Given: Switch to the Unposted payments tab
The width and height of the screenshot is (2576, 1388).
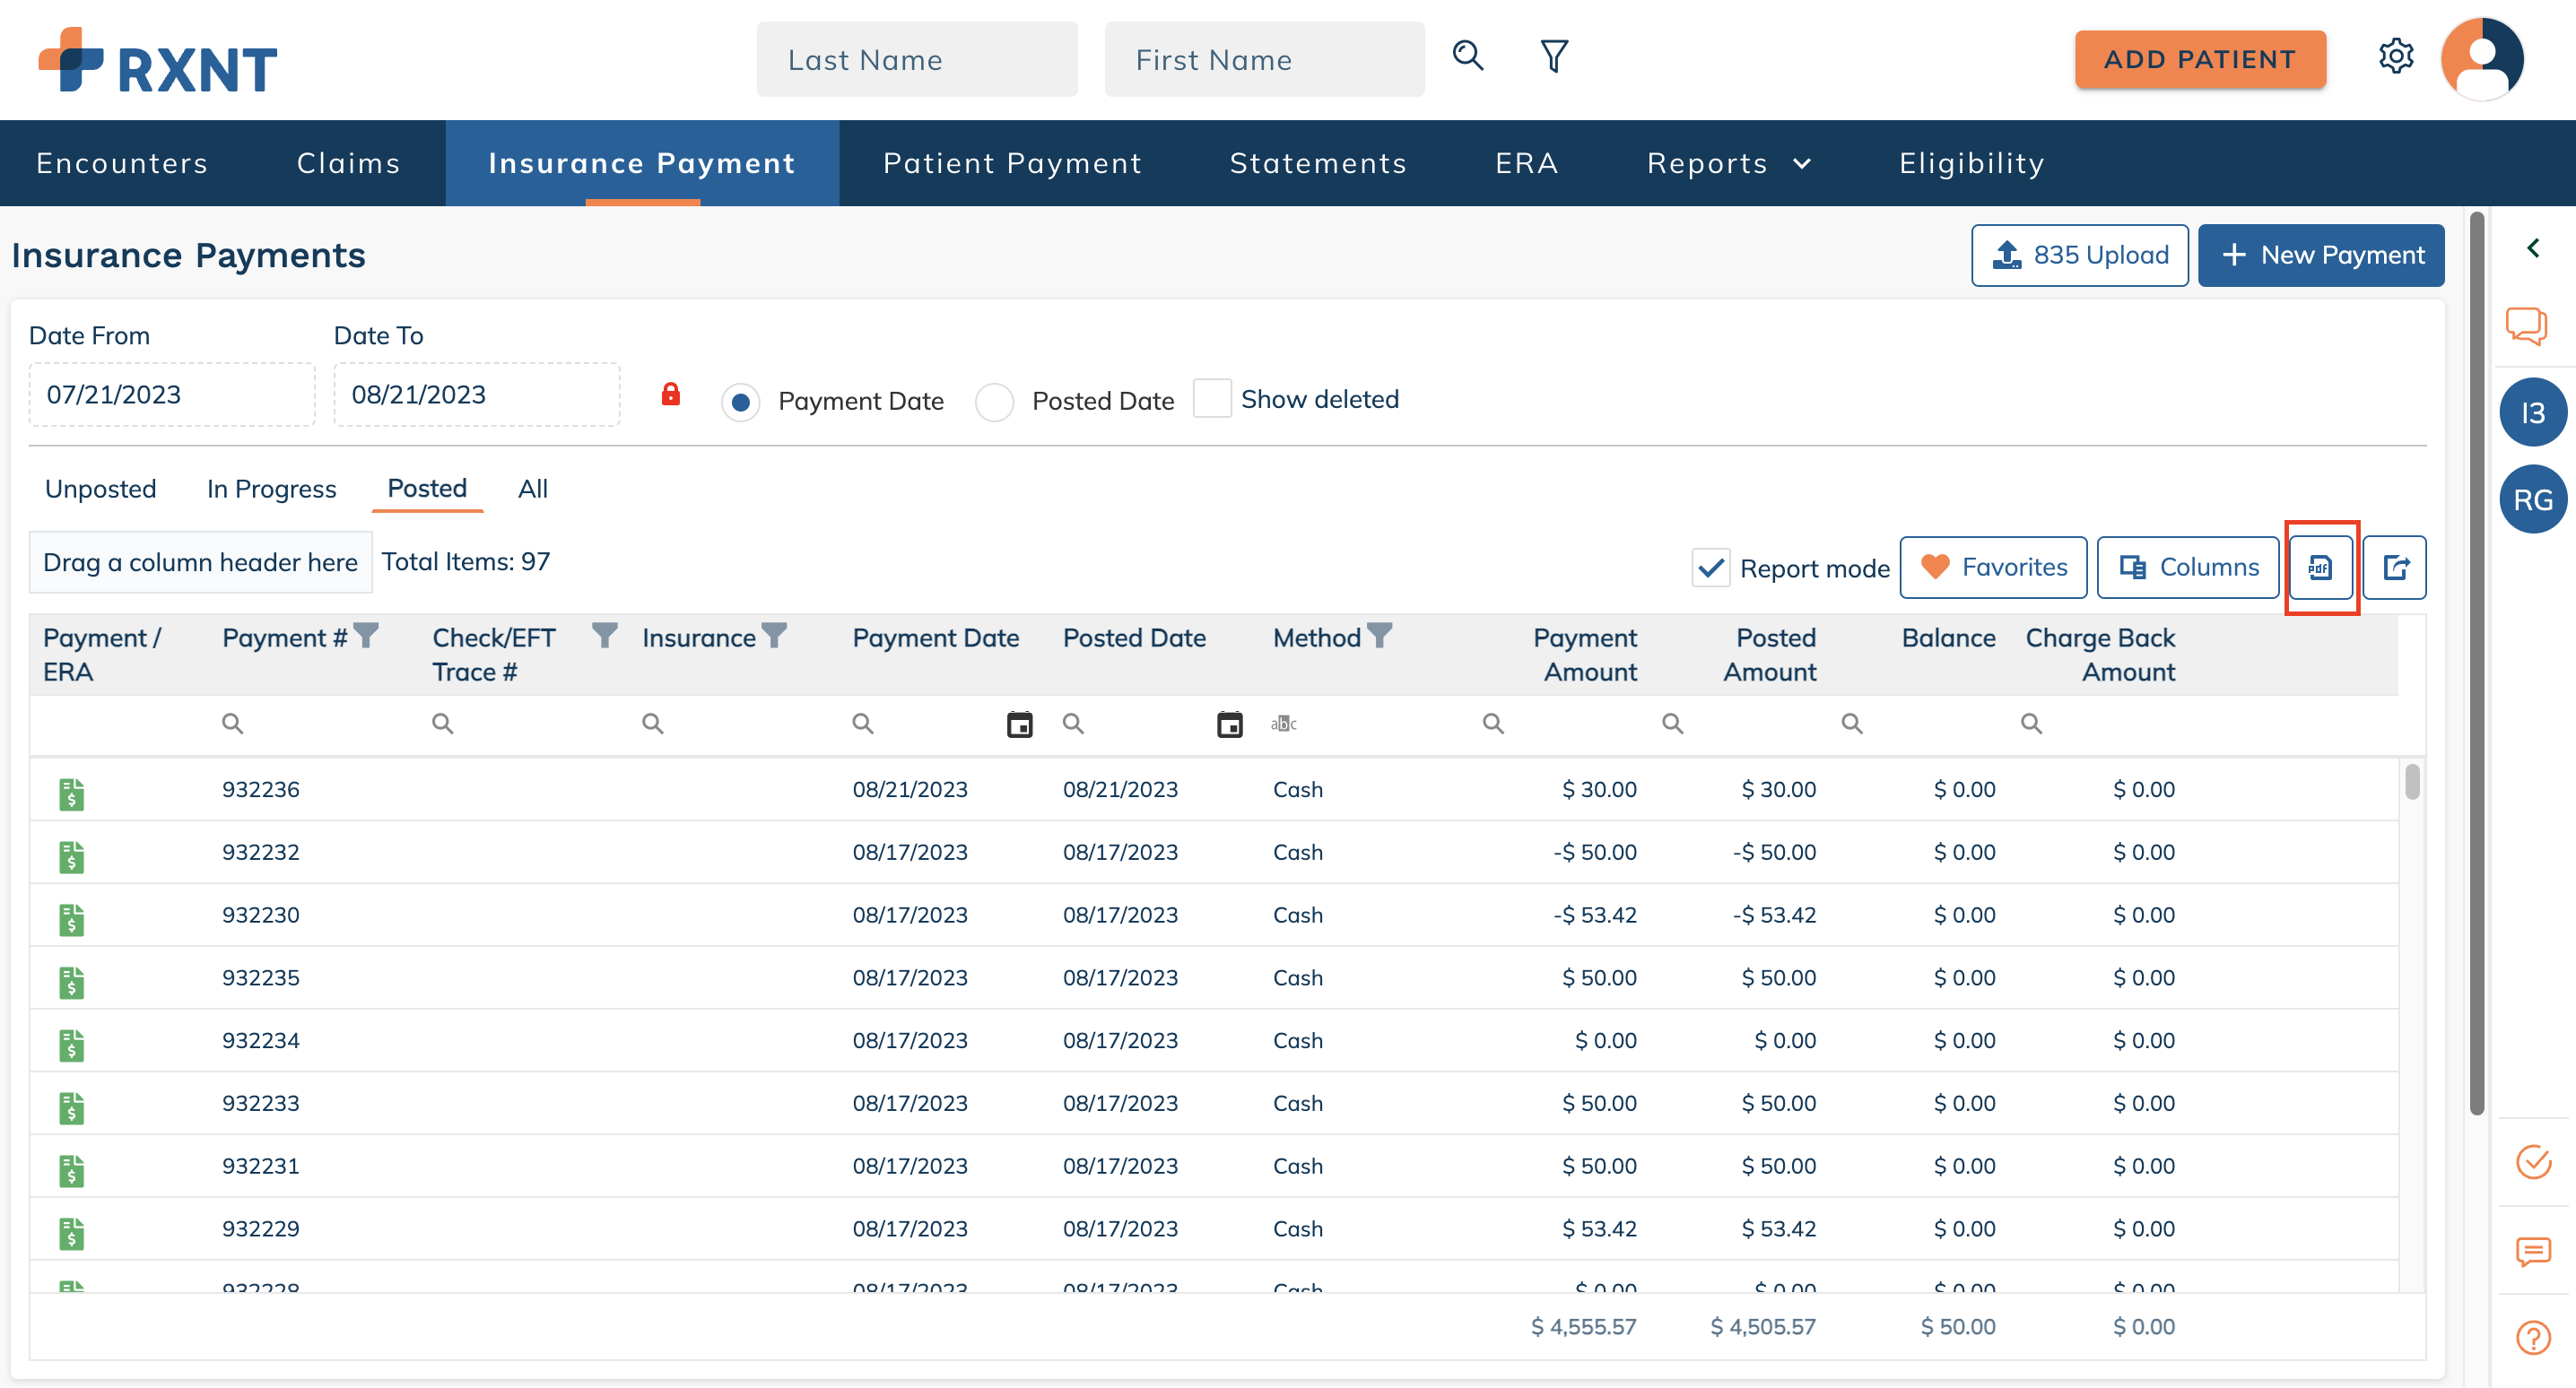Looking at the screenshot, I should pos(100,489).
